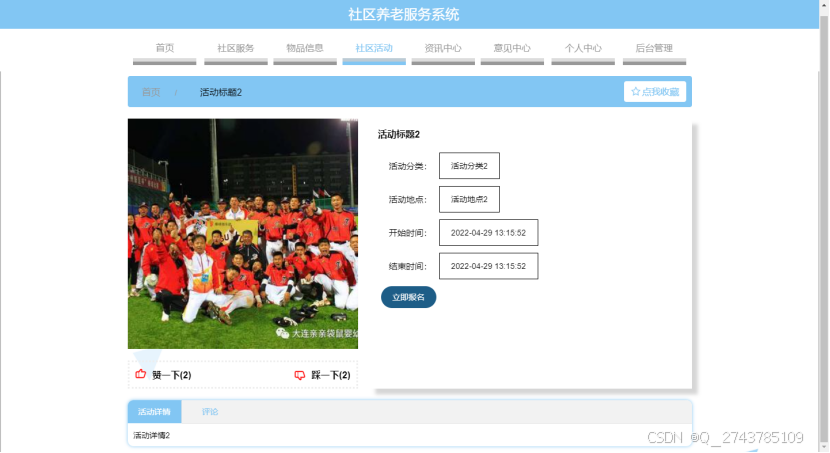Click 活动标题2 in the breadcrumb

(221, 92)
